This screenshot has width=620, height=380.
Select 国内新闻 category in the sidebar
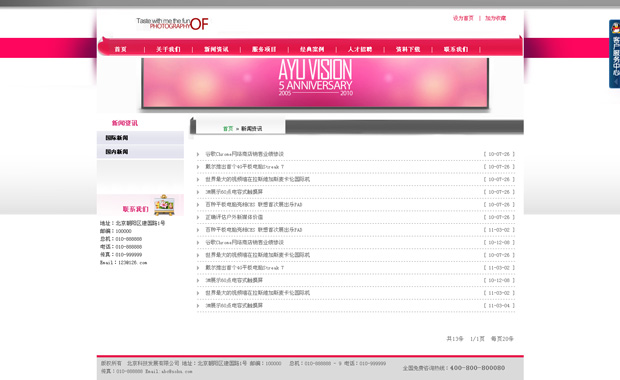(140, 151)
